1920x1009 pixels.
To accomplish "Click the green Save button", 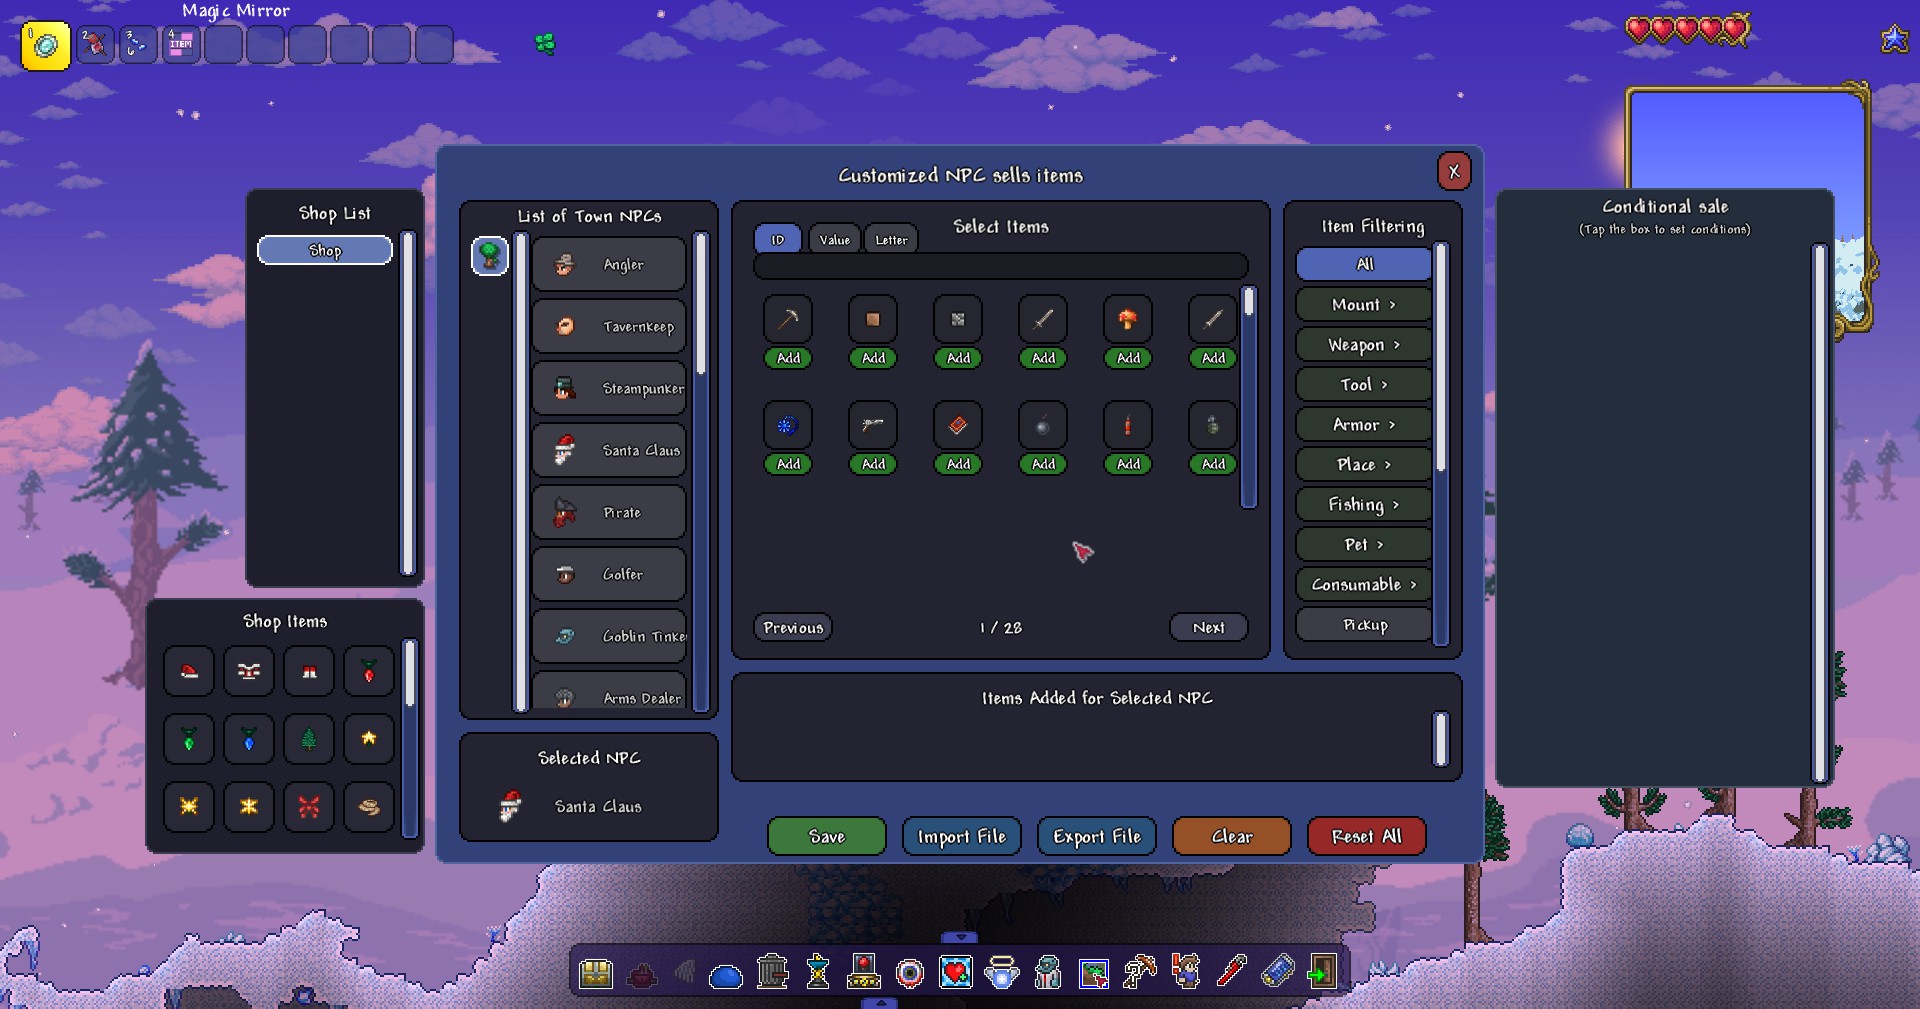I will coord(827,836).
